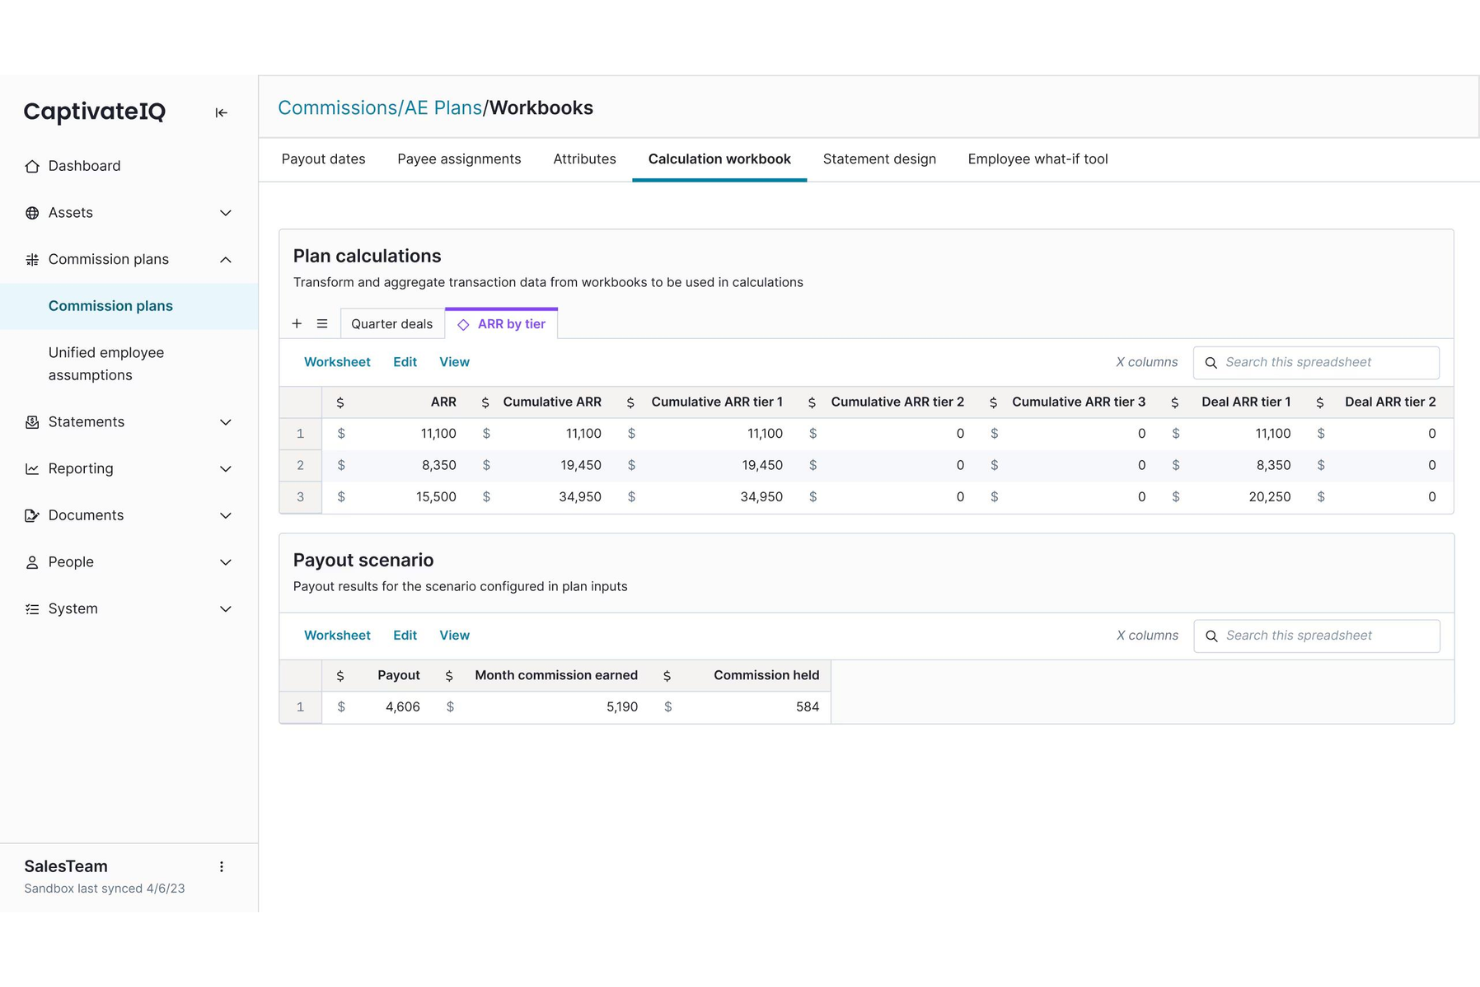Open the Attributes tab
The image size is (1480, 987).
click(x=585, y=159)
